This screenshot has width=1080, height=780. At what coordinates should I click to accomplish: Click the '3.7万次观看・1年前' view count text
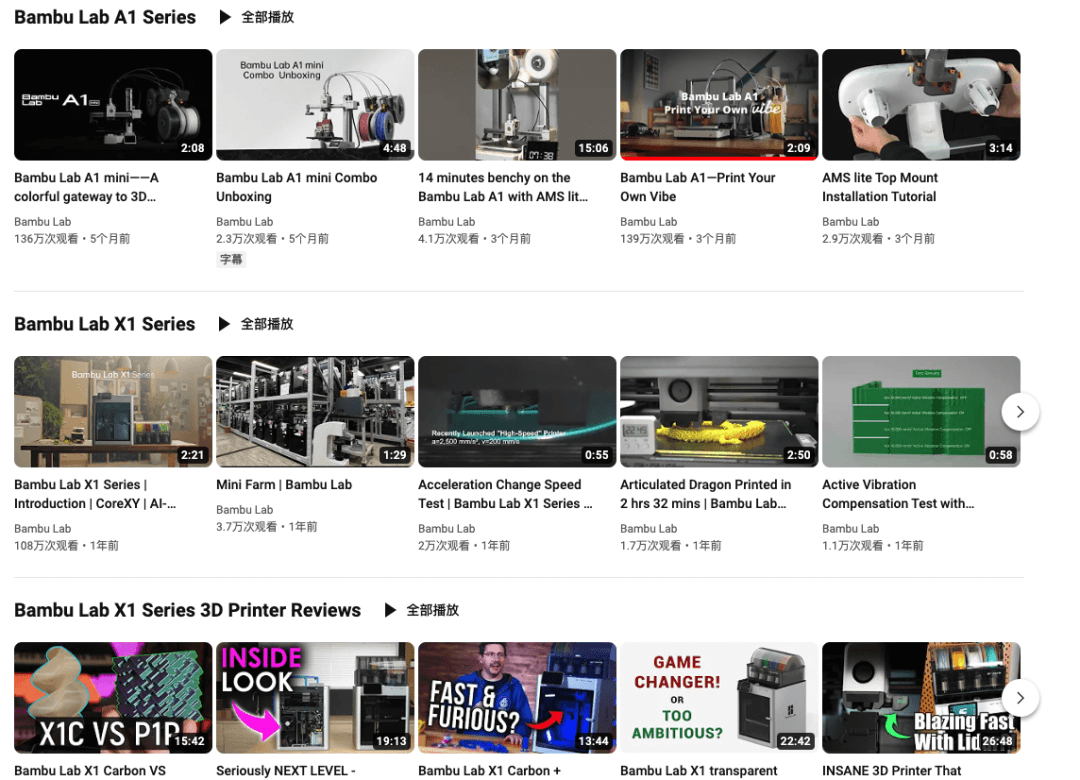tap(267, 527)
